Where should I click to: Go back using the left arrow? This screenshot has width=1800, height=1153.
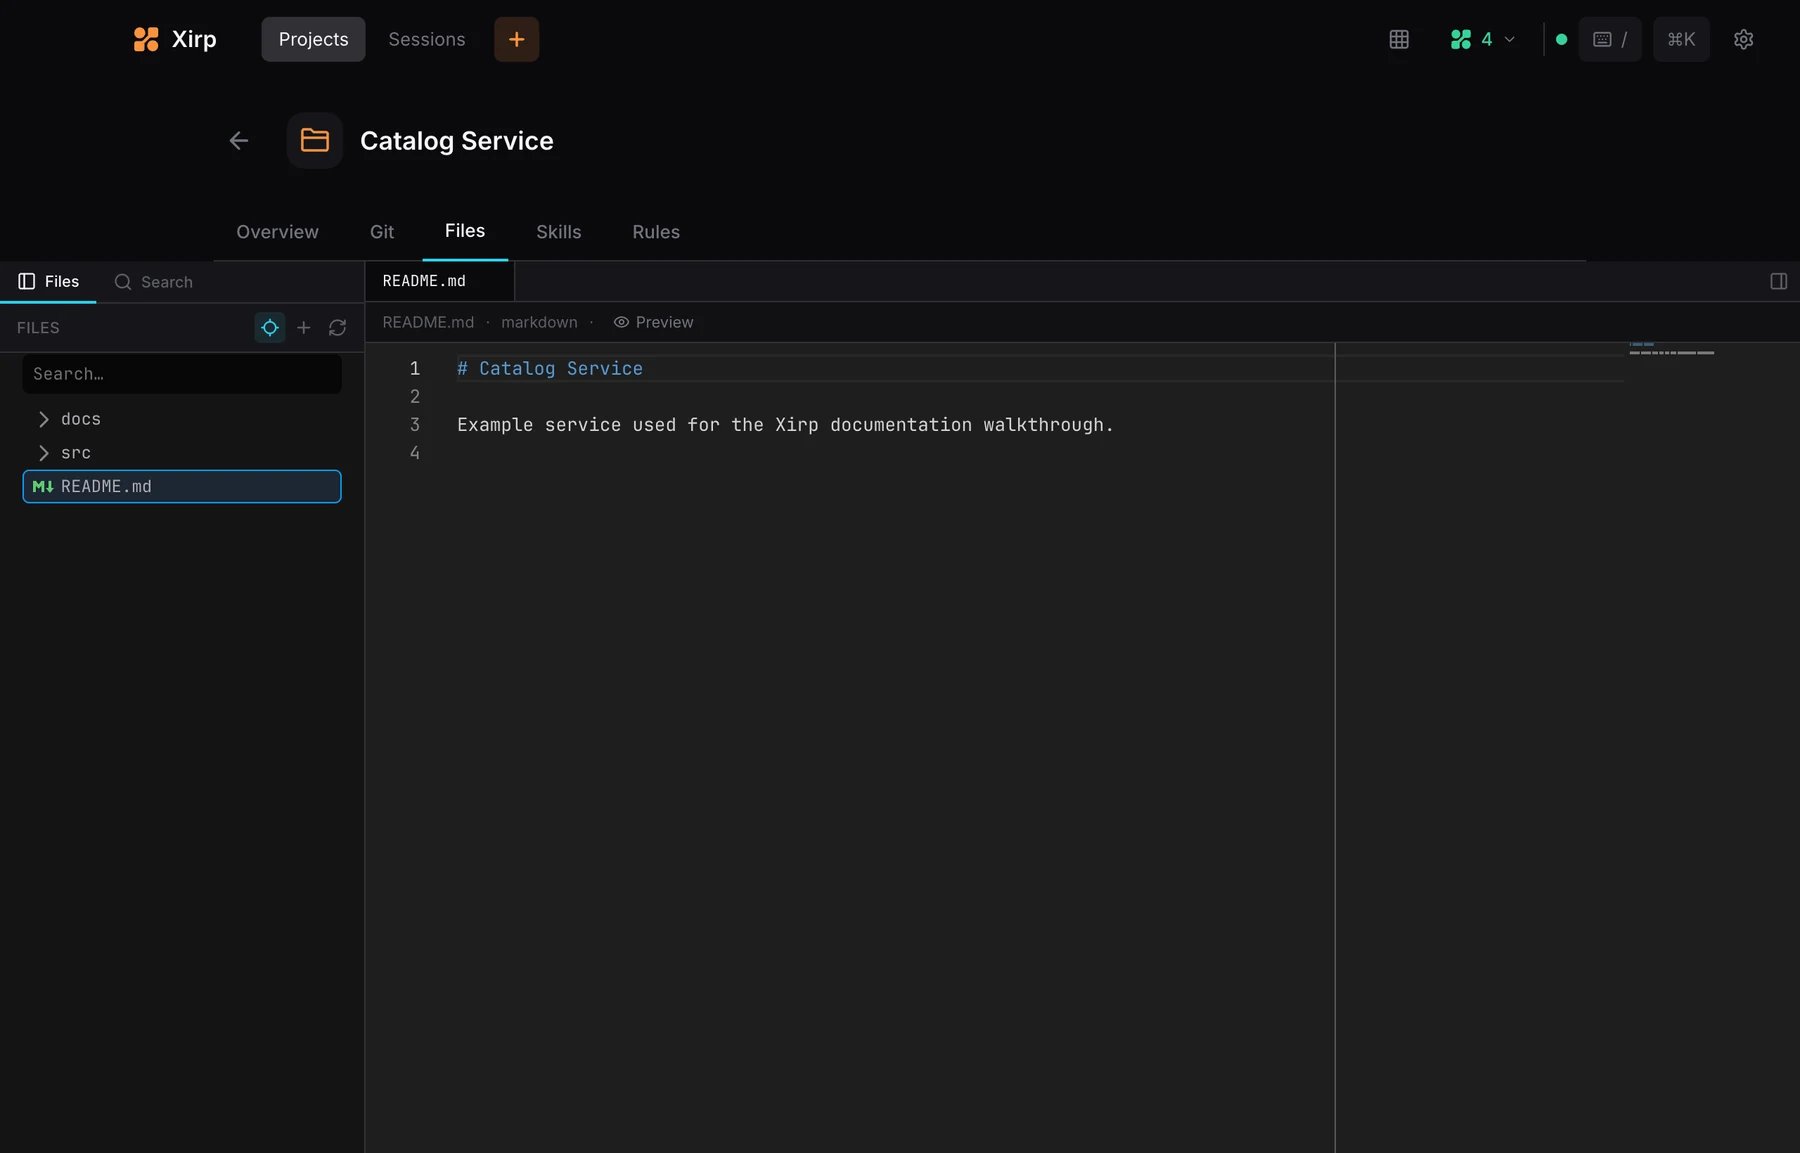(239, 141)
